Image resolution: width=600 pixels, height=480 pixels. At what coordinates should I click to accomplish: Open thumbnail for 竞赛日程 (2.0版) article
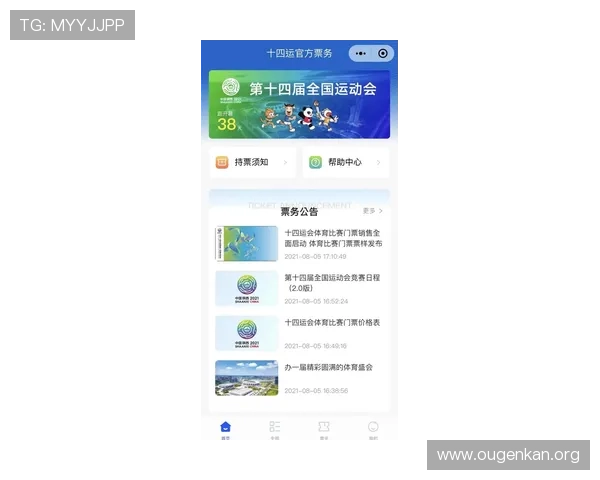pos(247,288)
